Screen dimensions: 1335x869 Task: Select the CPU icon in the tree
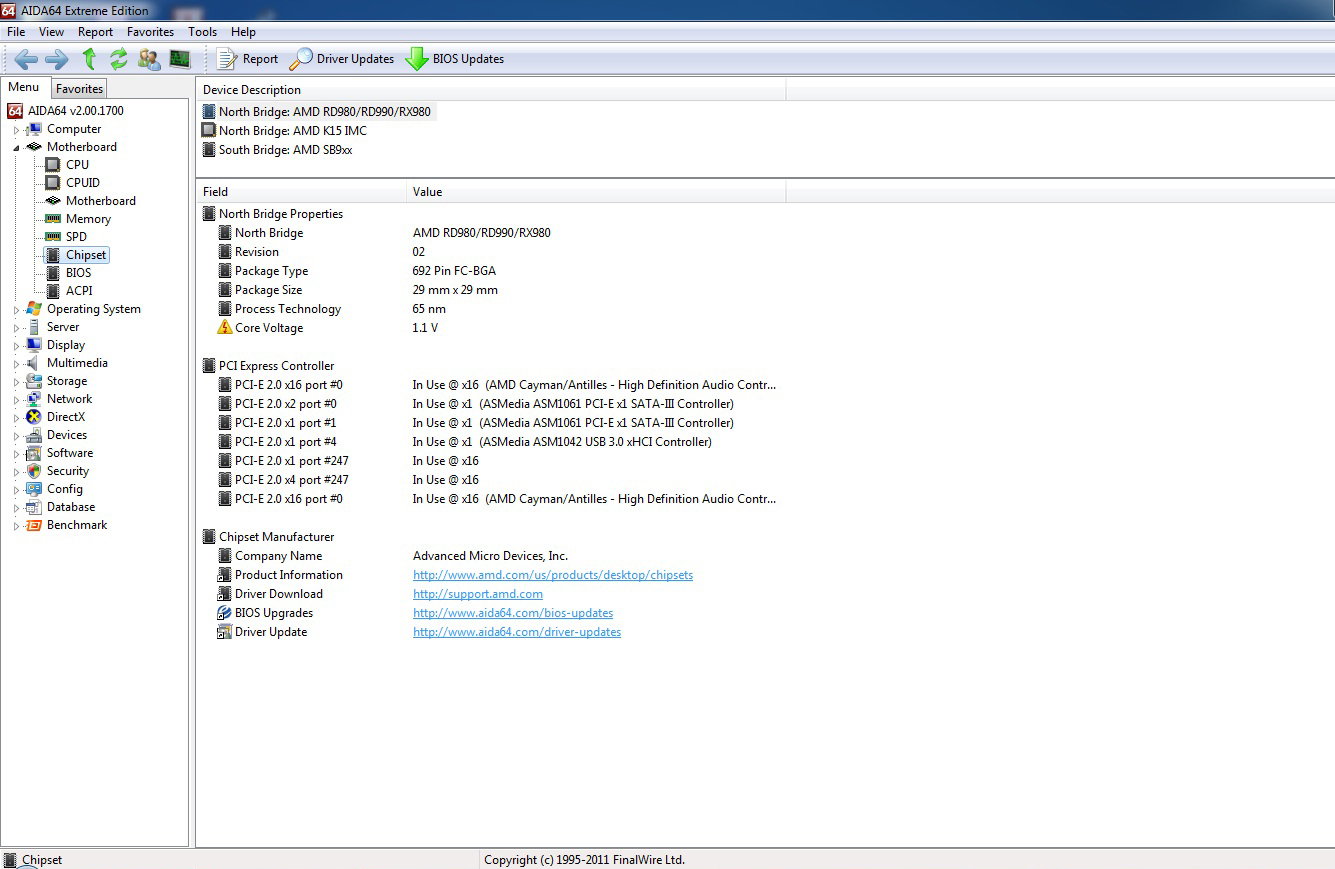pyautogui.click(x=53, y=165)
